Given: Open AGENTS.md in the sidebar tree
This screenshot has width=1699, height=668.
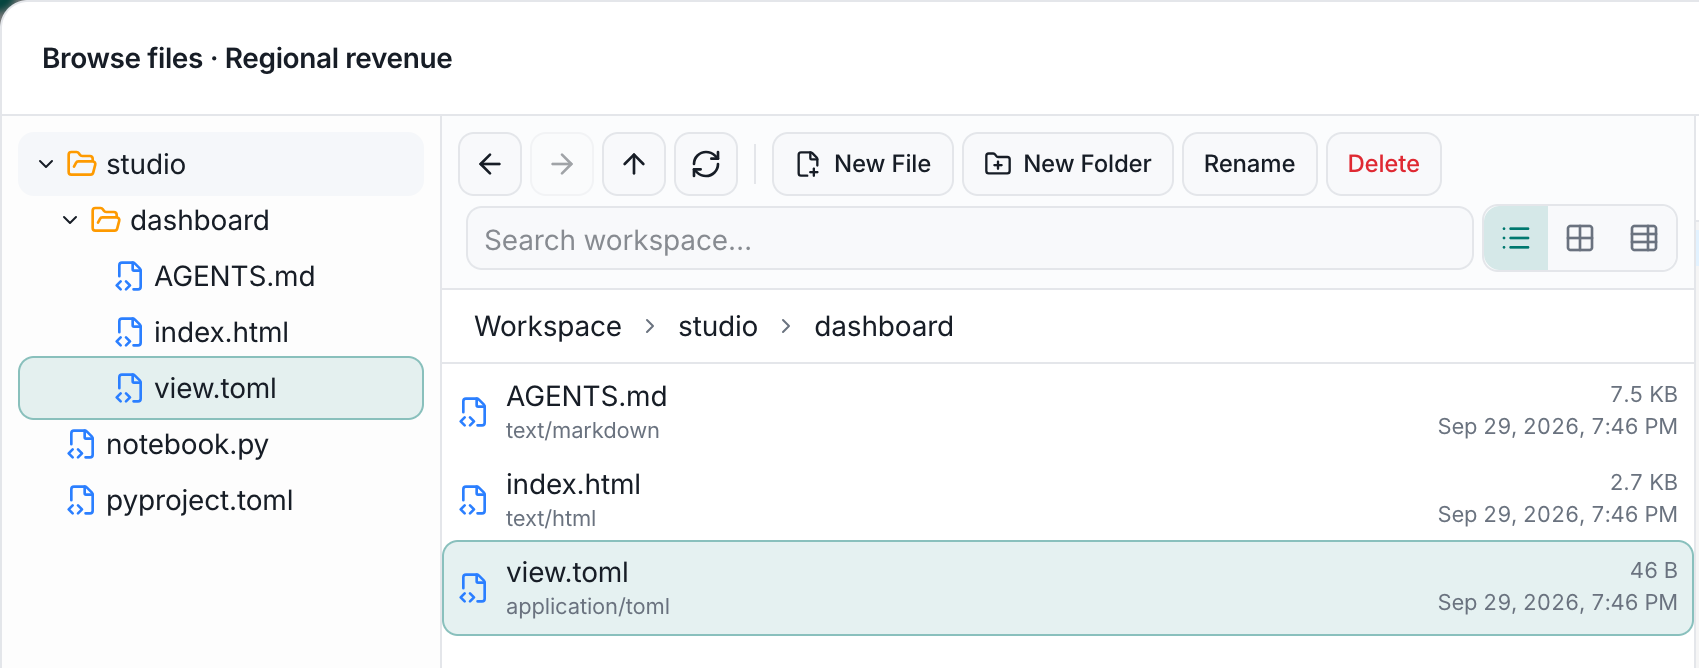Looking at the screenshot, I should coord(221,276).
